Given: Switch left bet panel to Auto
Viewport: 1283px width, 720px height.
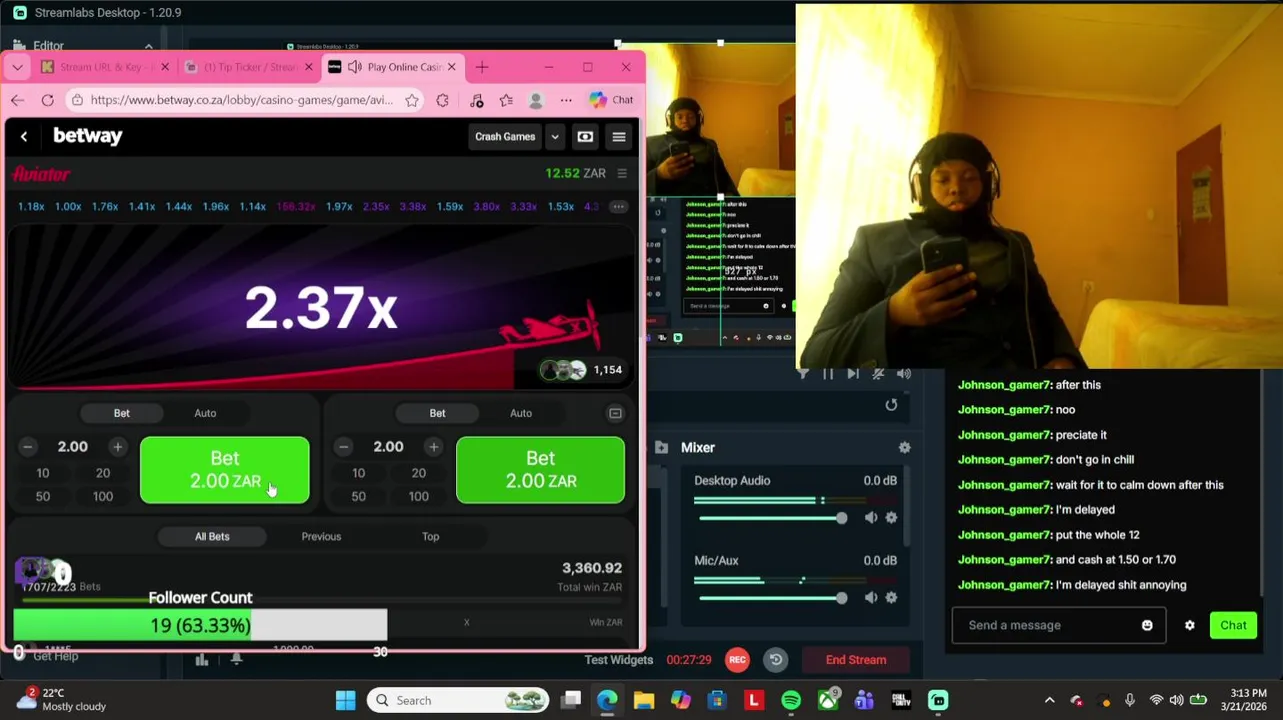Looking at the screenshot, I should tap(205, 413).
